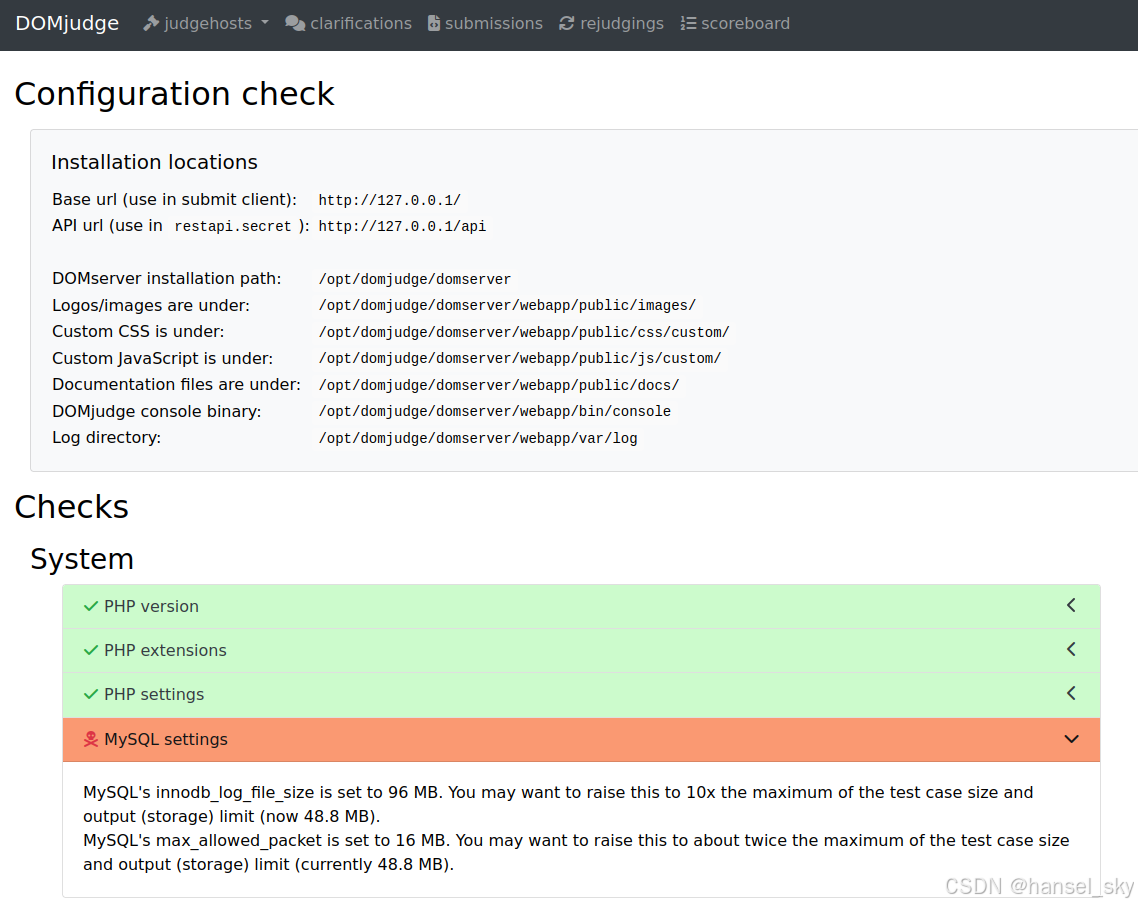Click the judgehosts wrench icon
Viewport: 1138px width, 906px height.
coord(151,23)
